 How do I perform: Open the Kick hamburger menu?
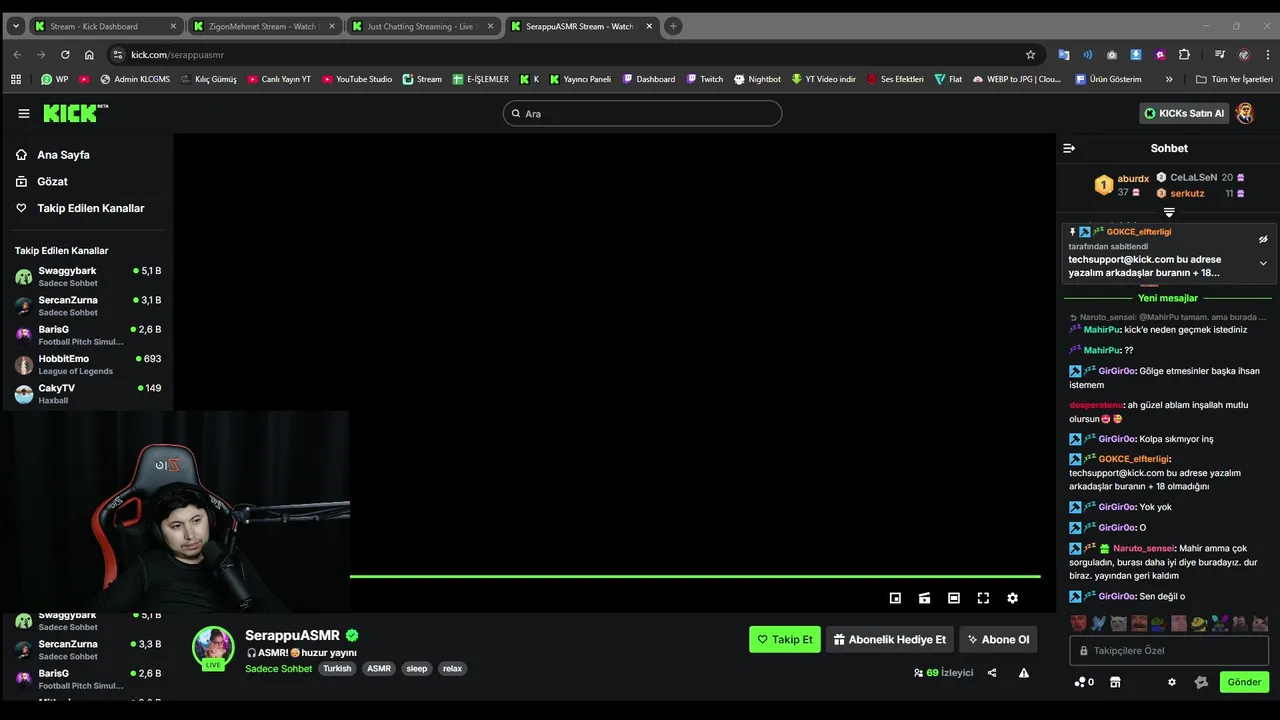[x=24, y=114]
